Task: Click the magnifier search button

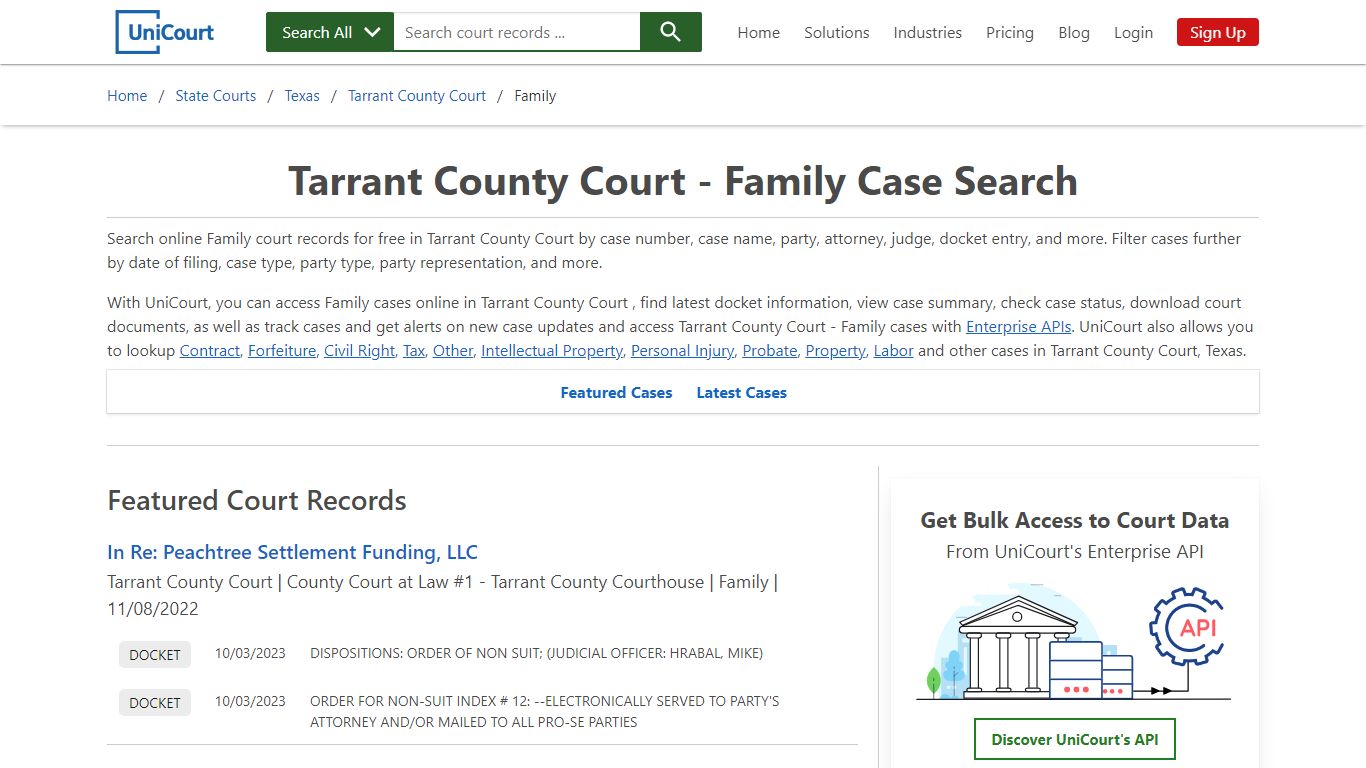Action: pos(671,32)
